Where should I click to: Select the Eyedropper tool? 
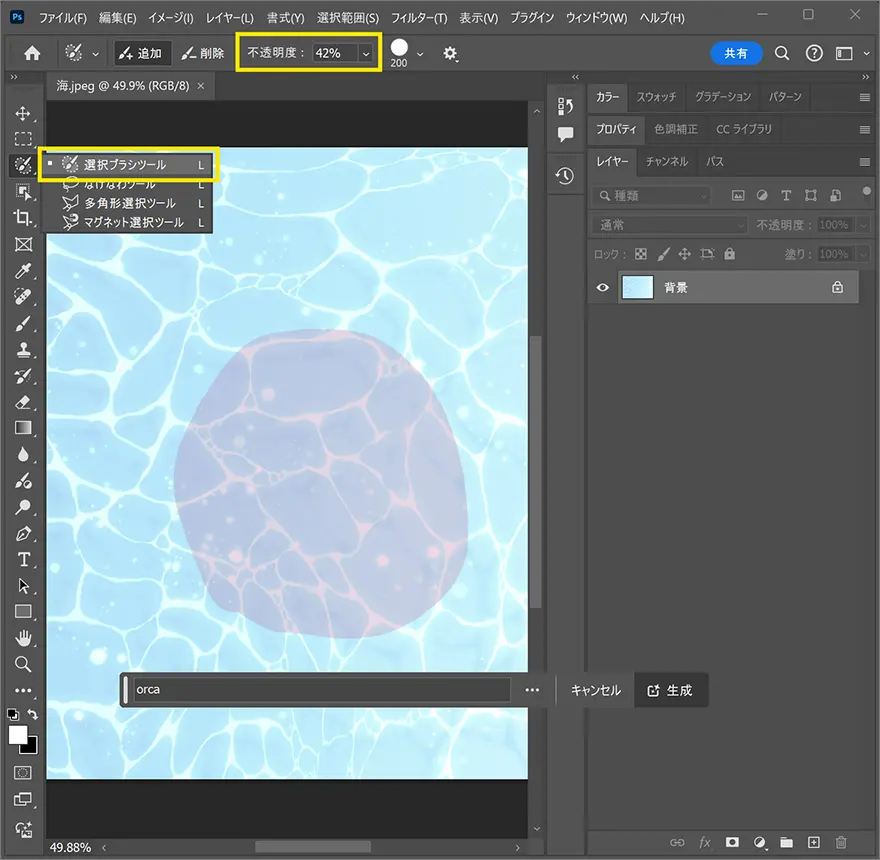coord(22,271)
